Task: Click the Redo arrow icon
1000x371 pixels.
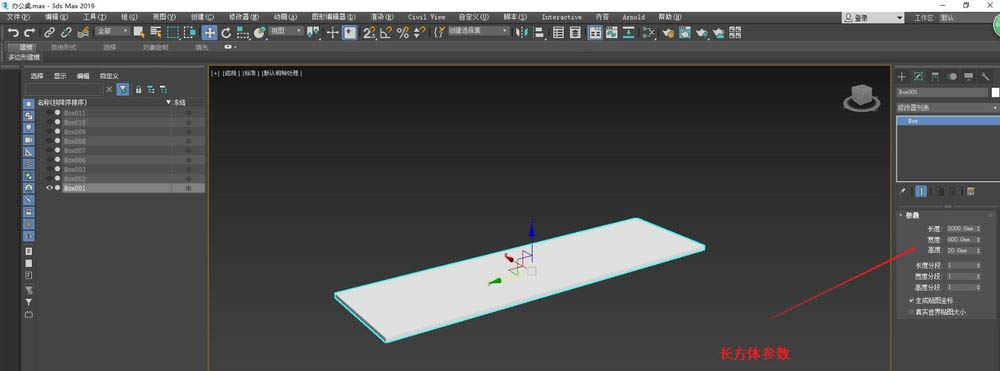Action: click(x=29, y=33)
